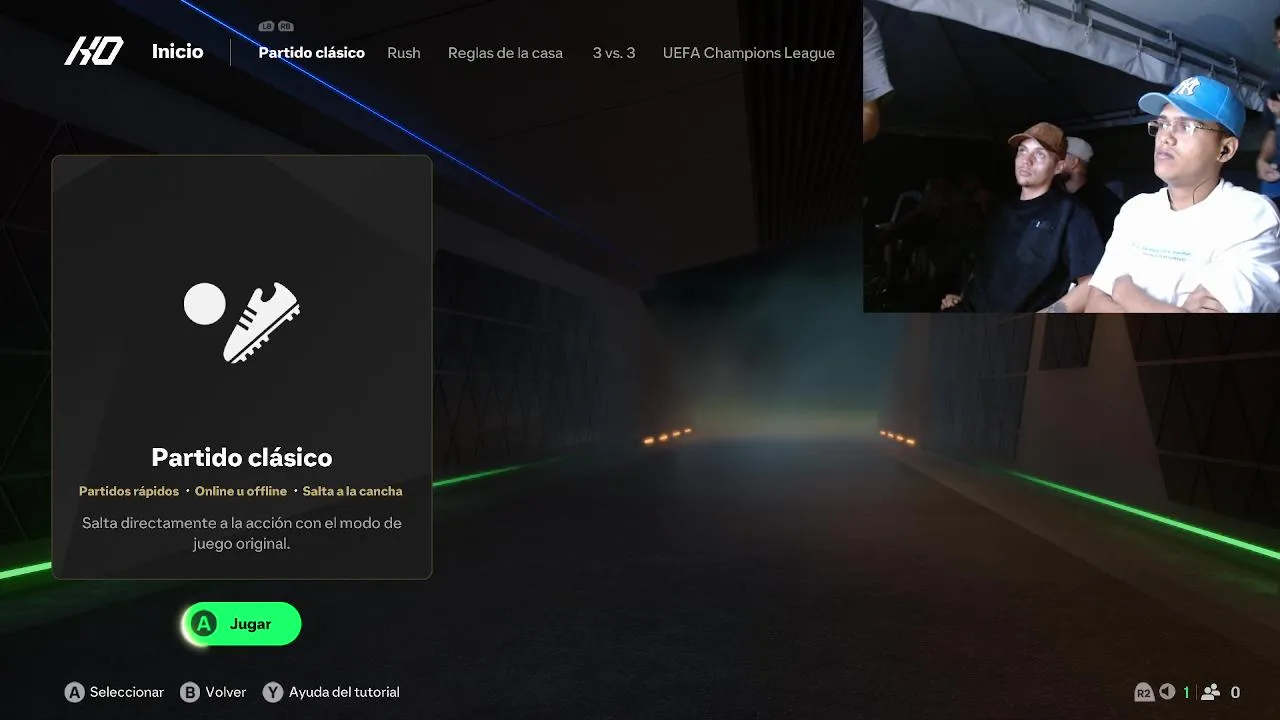This screenshot has height=720, width=1280.
Task: Click the A button icon for Seleccionar
Action: pos(74,692)
